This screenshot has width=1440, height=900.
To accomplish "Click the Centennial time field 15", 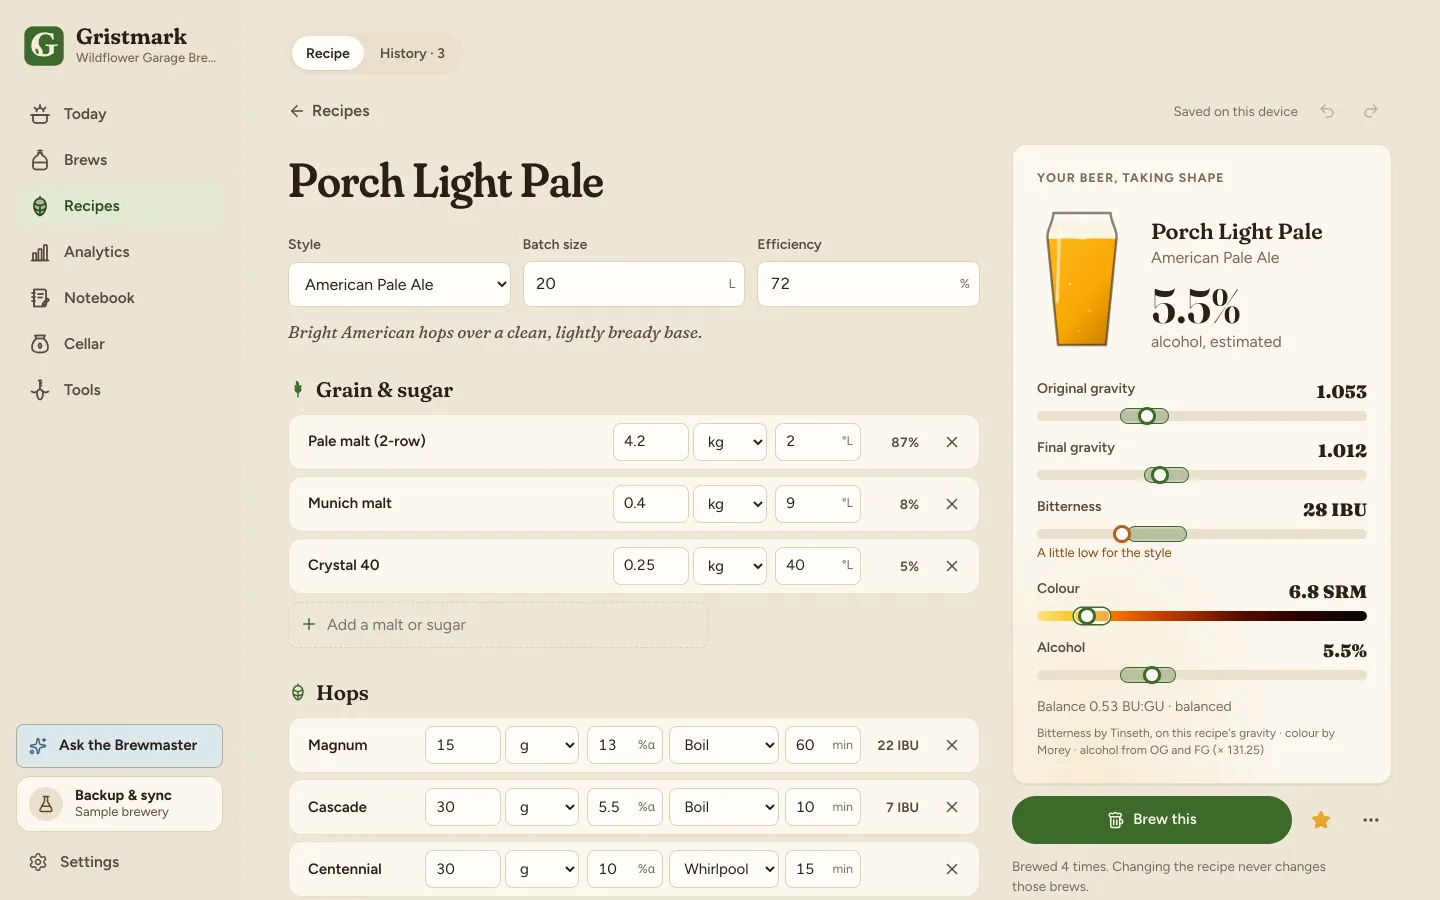I will pyautogui.click(x=823, y=869).
